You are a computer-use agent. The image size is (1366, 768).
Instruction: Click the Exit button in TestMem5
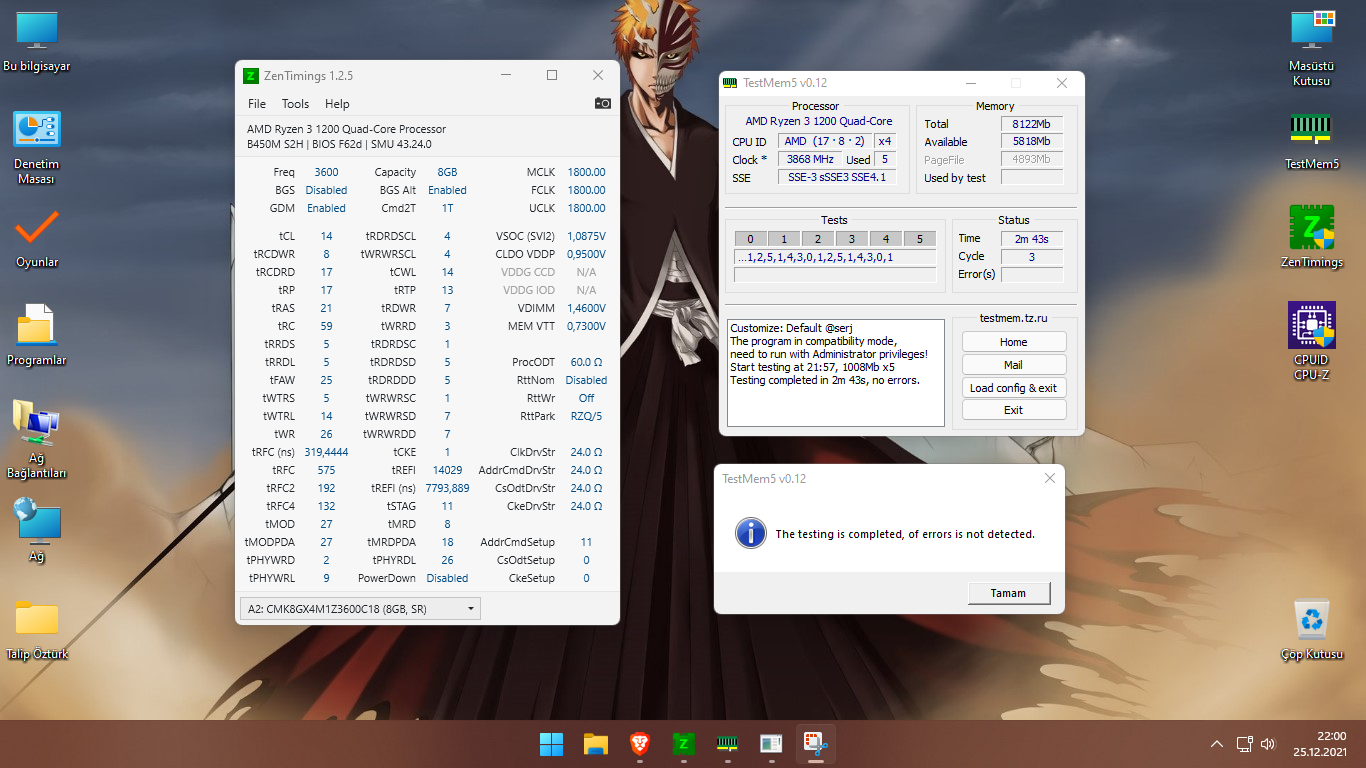click(x=1014, y=410)
